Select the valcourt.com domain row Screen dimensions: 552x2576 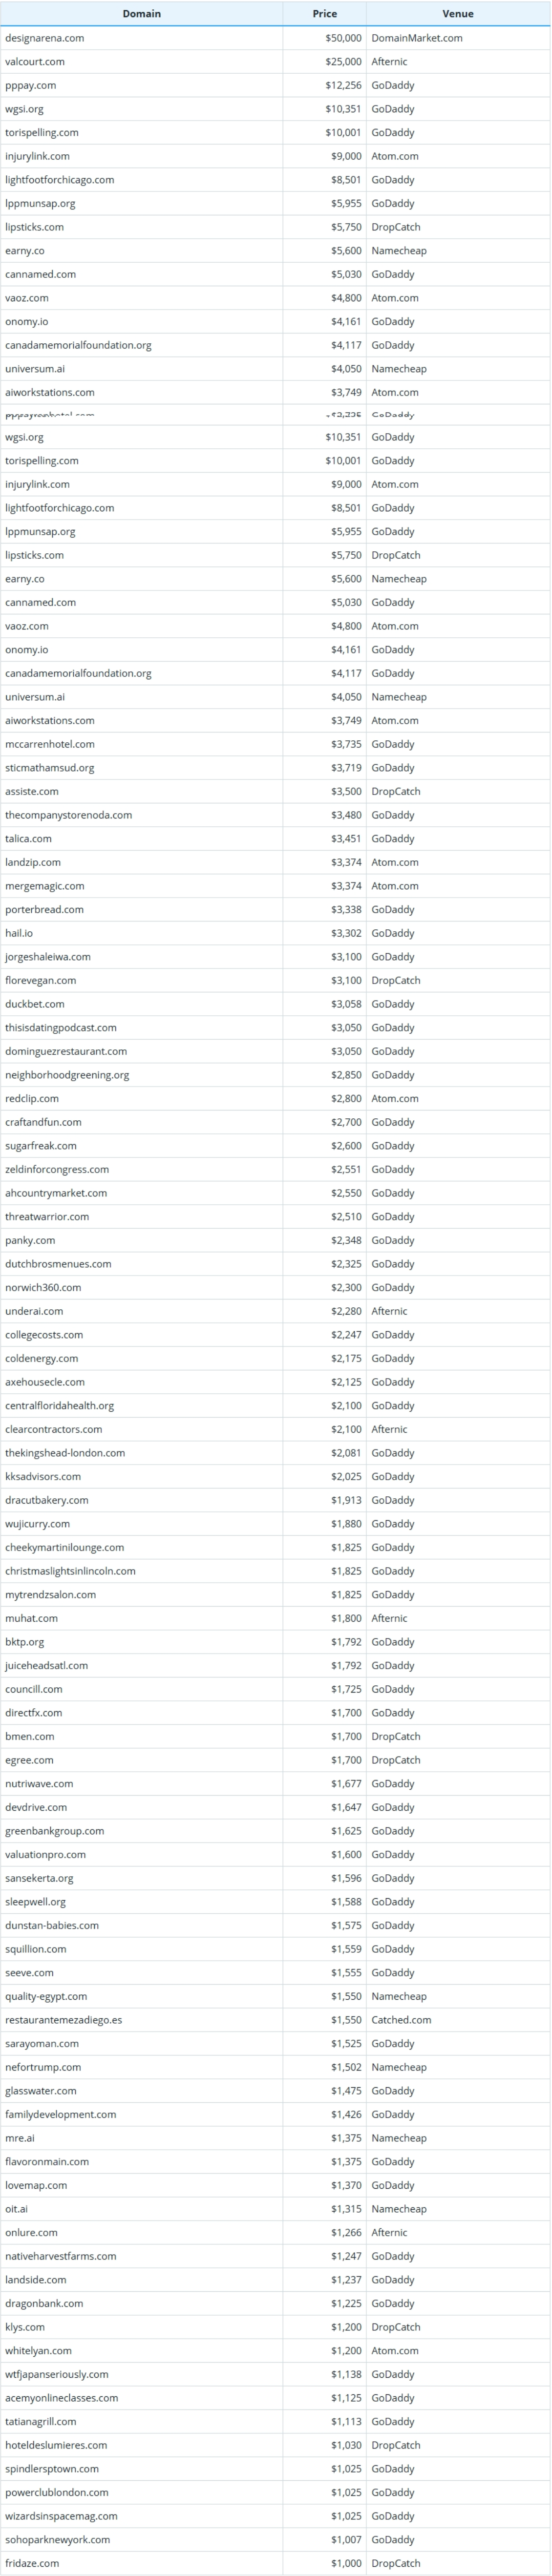[275, 62]
